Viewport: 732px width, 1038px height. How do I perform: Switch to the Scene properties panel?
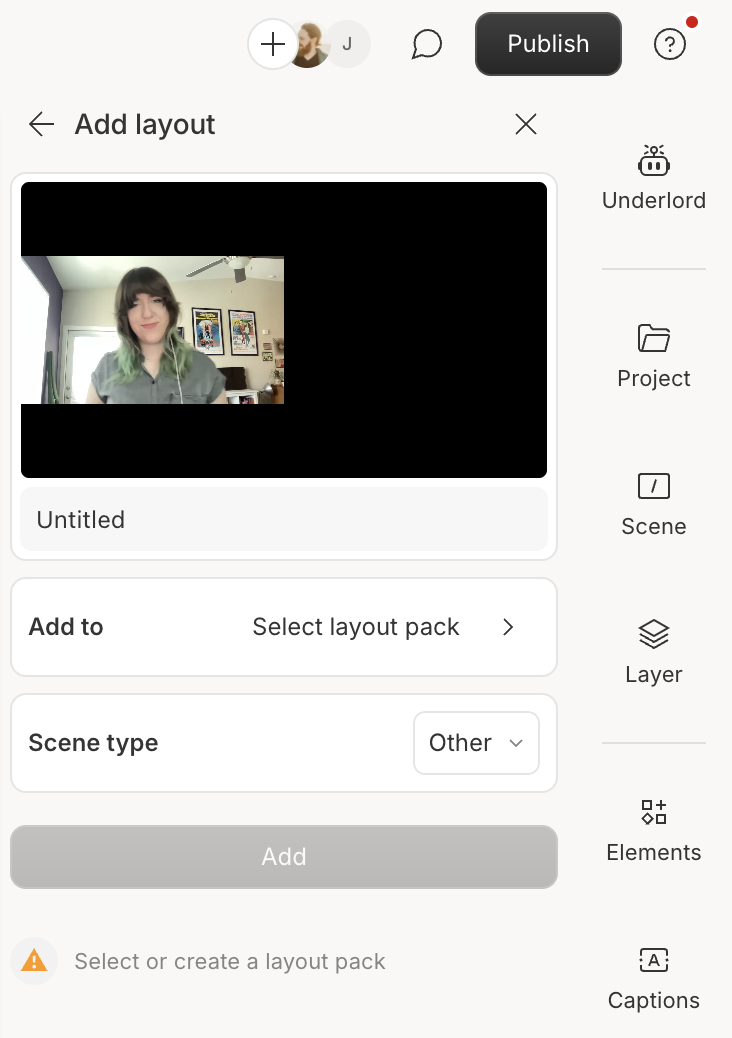(x=653, y=504)
